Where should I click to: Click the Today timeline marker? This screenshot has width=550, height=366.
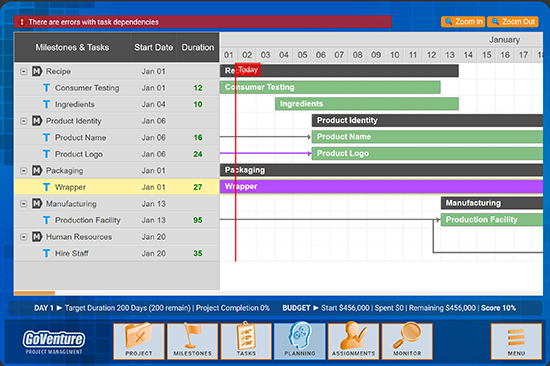[x=248, y=69]
